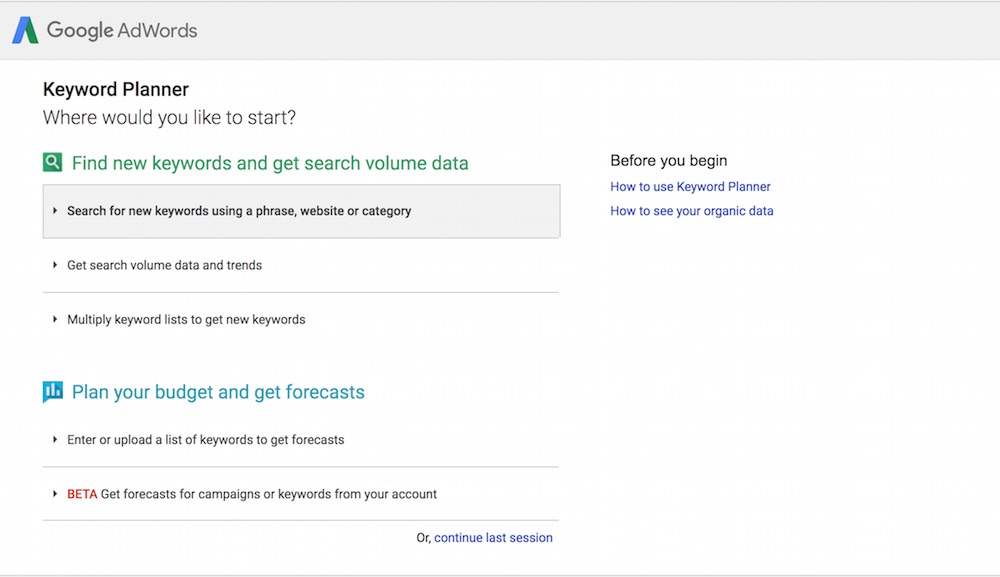Click 'Find new keywords and get search volume data' heading
The height and width of the screenshot is (577, 1000).
(x=270, y=163)
